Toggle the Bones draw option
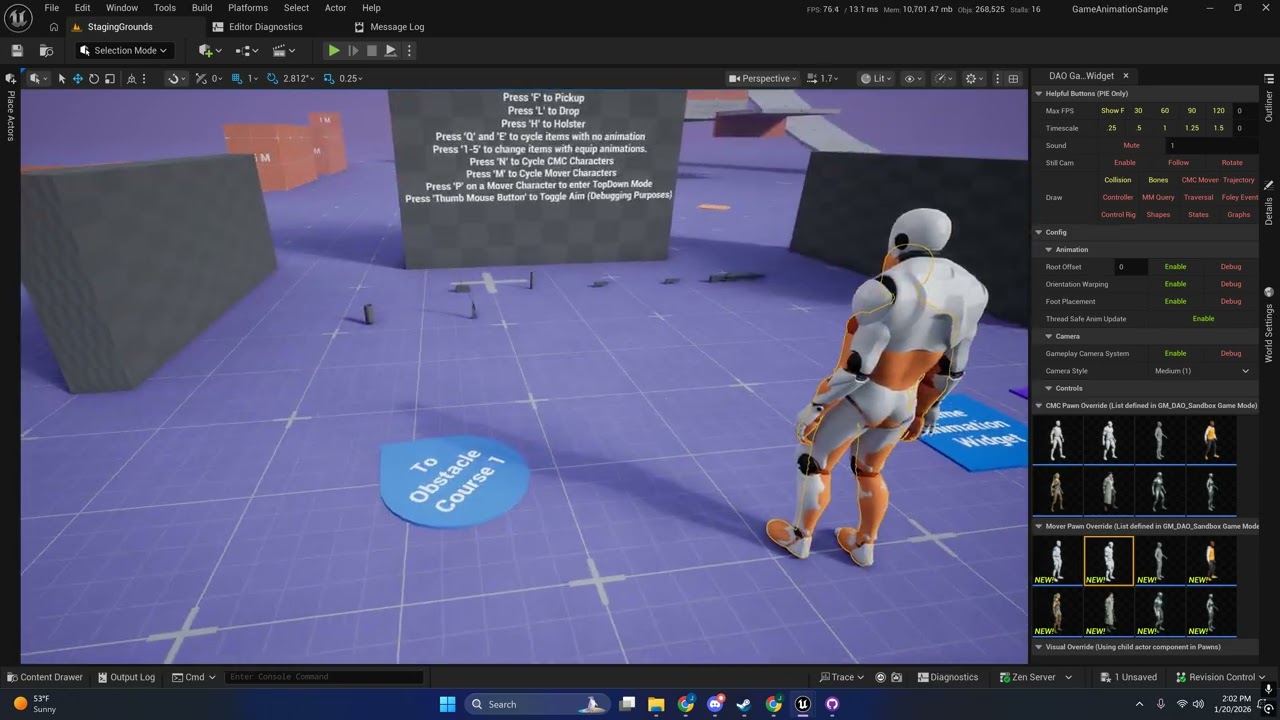 pos(1158,180)
